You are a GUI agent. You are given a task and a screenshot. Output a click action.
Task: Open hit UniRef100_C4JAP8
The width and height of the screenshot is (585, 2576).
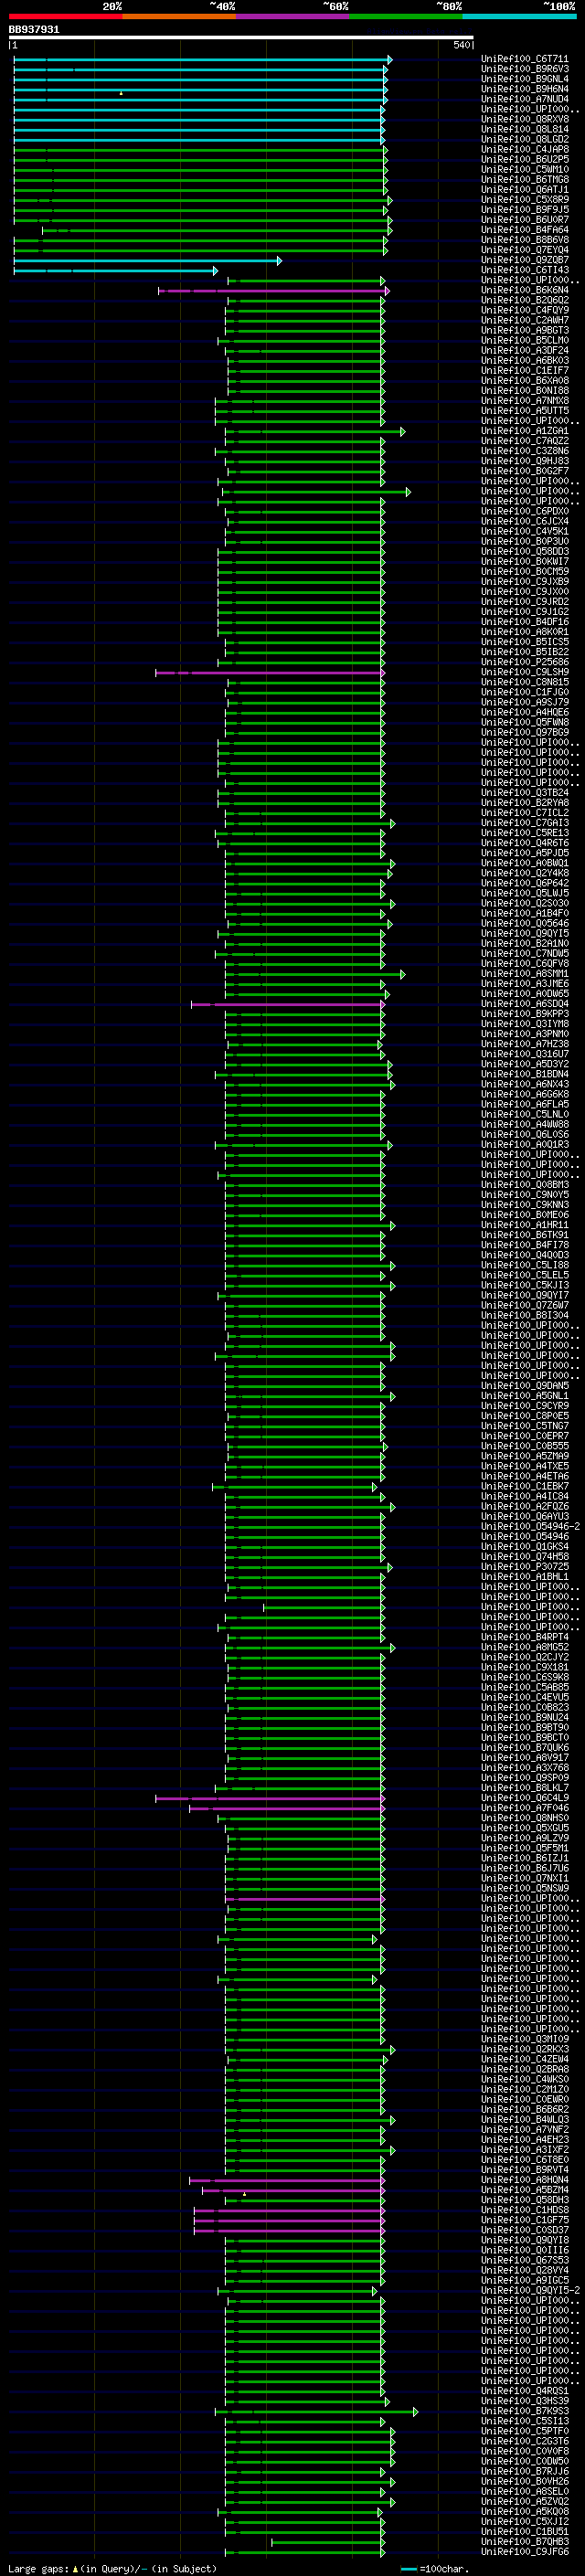(524, 149)
